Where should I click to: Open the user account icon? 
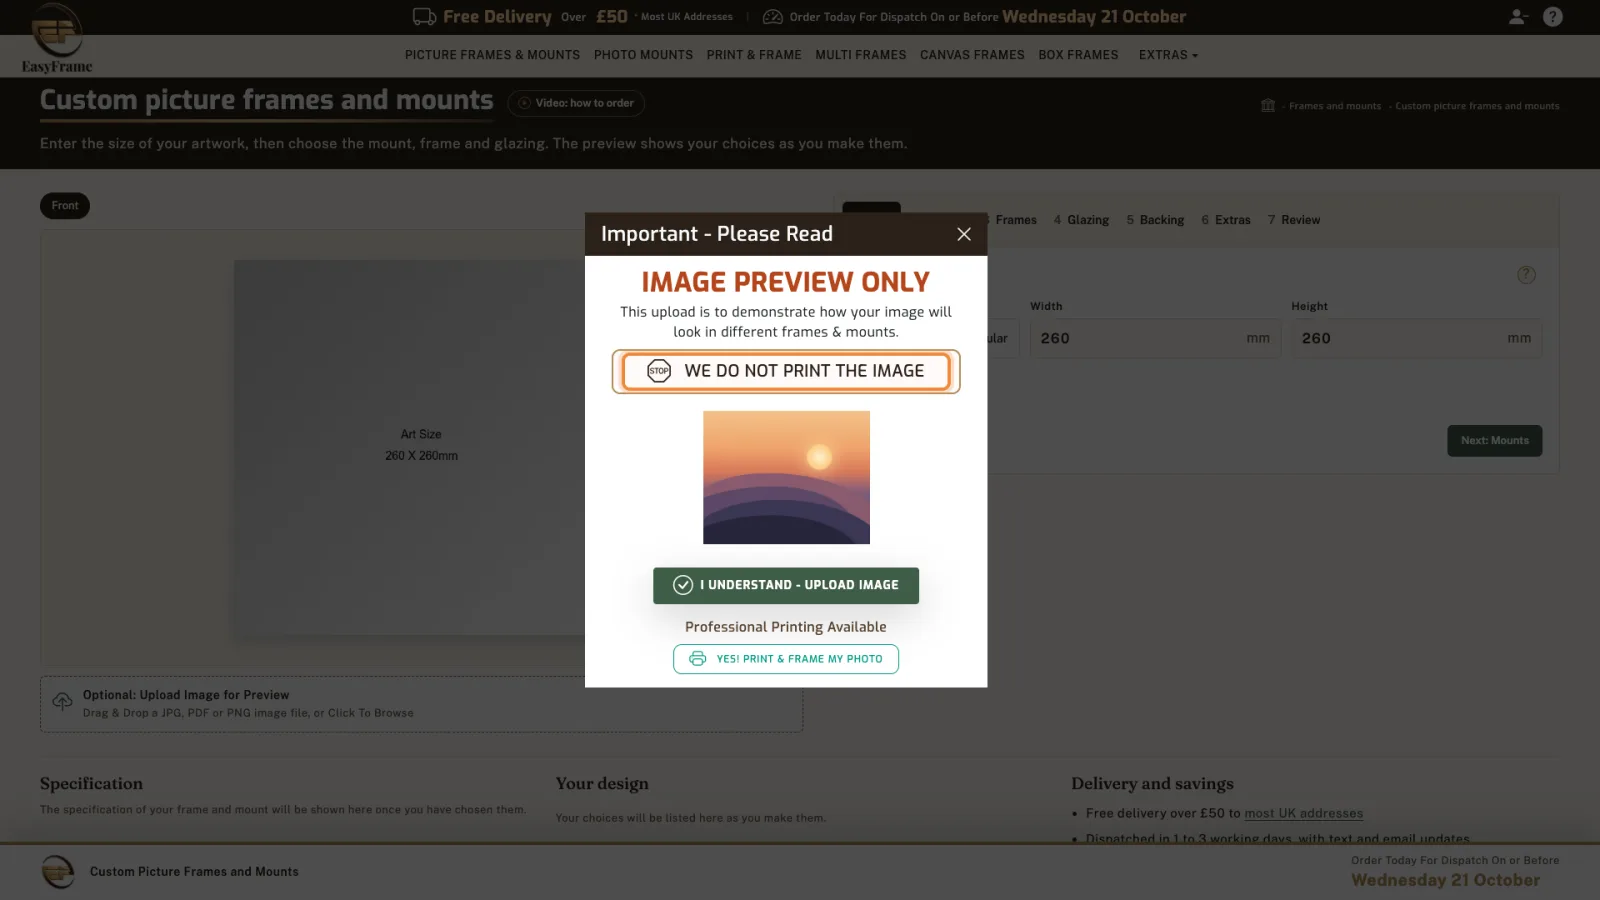(x=1518, y=17)
